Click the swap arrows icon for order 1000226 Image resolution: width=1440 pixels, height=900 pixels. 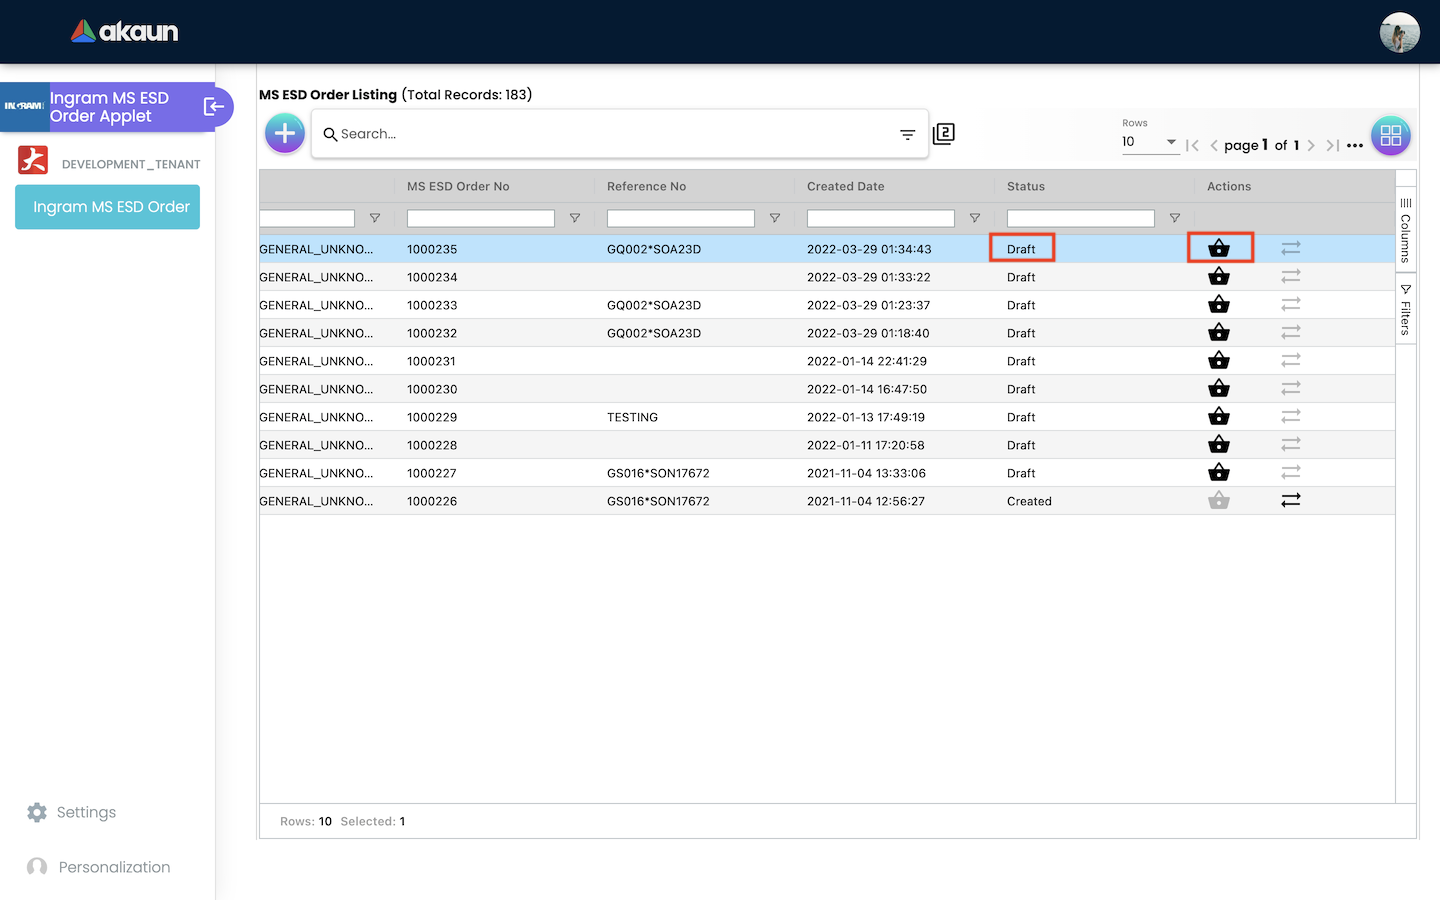click(x=1291, y=500)
